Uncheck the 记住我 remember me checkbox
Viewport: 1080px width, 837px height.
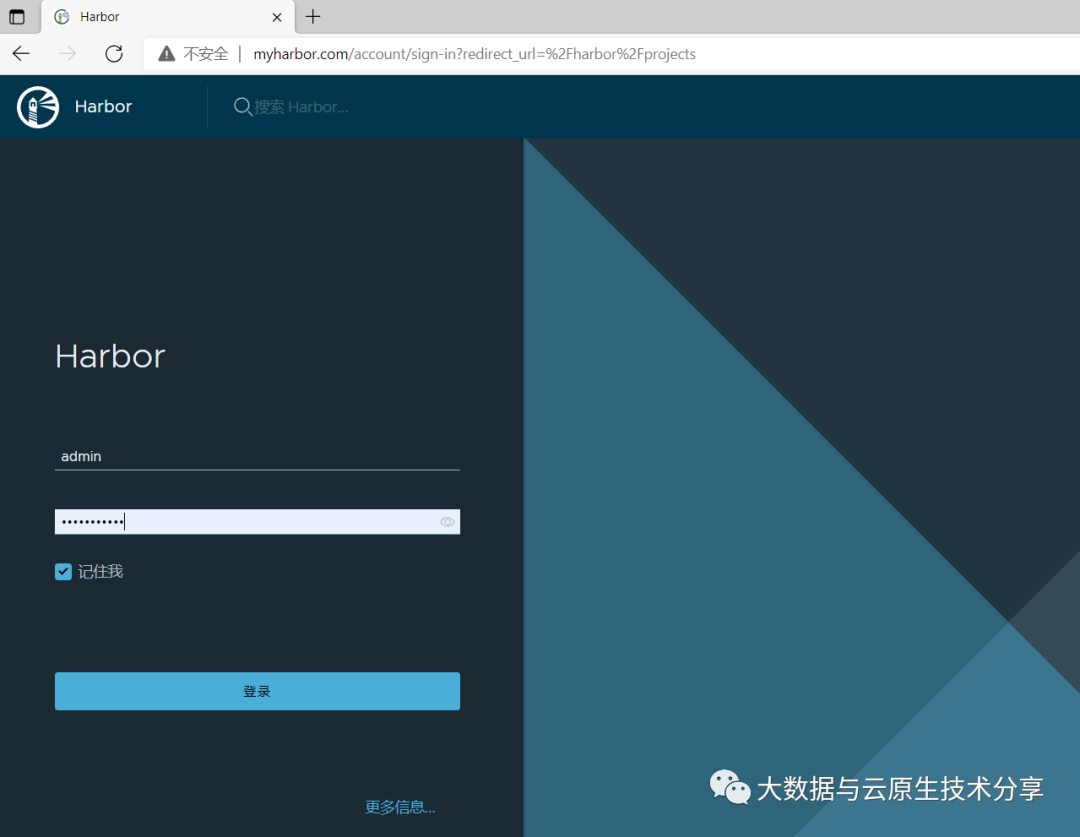(x=63, y=572)
